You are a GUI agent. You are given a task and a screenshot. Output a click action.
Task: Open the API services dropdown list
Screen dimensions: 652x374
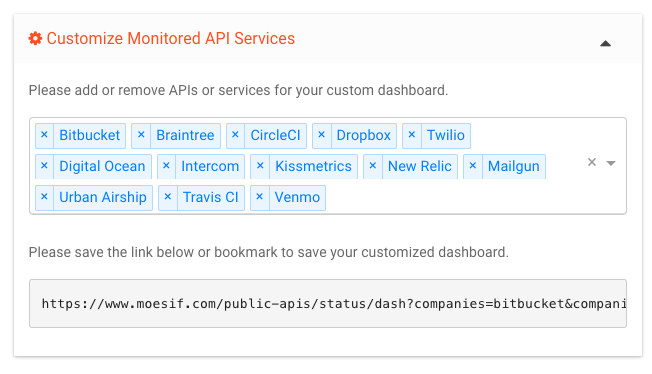pos(611,163)
